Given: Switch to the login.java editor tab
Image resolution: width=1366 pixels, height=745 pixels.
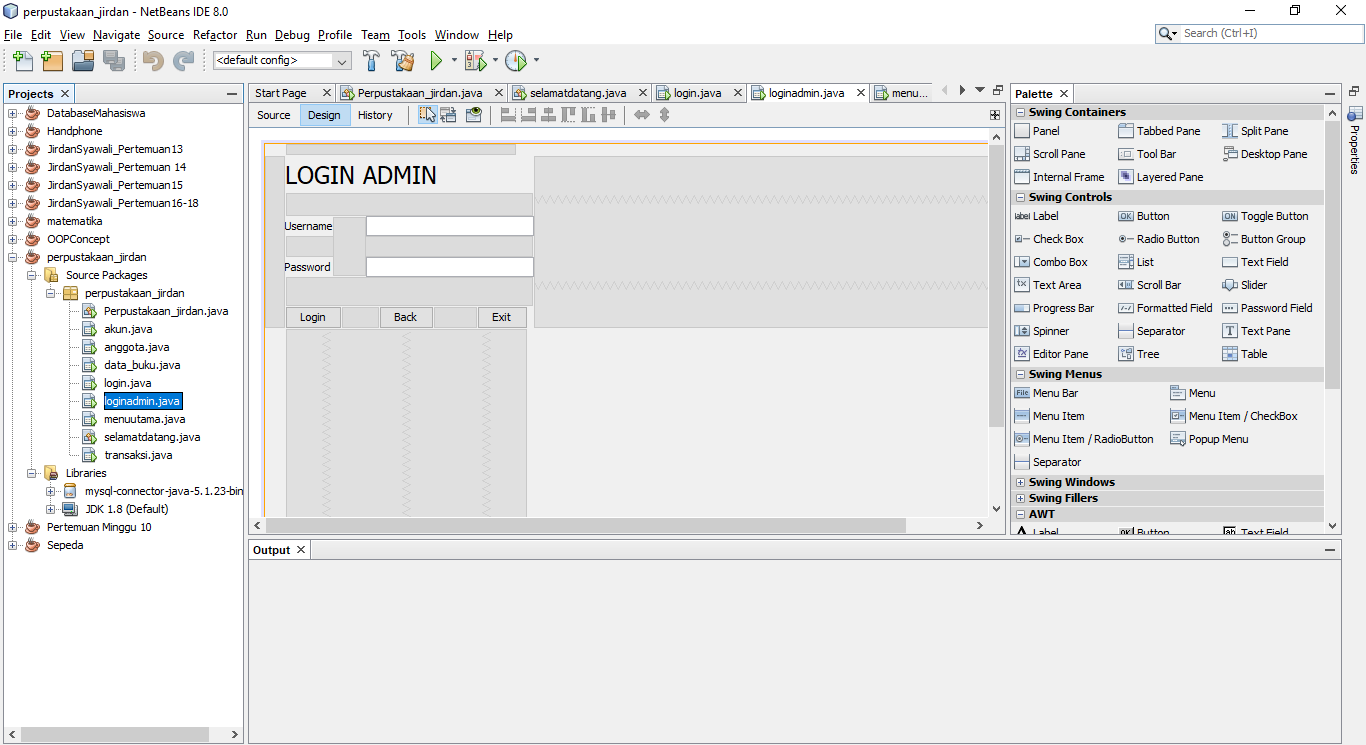Looking at the screenshot, I should point(692,92).
